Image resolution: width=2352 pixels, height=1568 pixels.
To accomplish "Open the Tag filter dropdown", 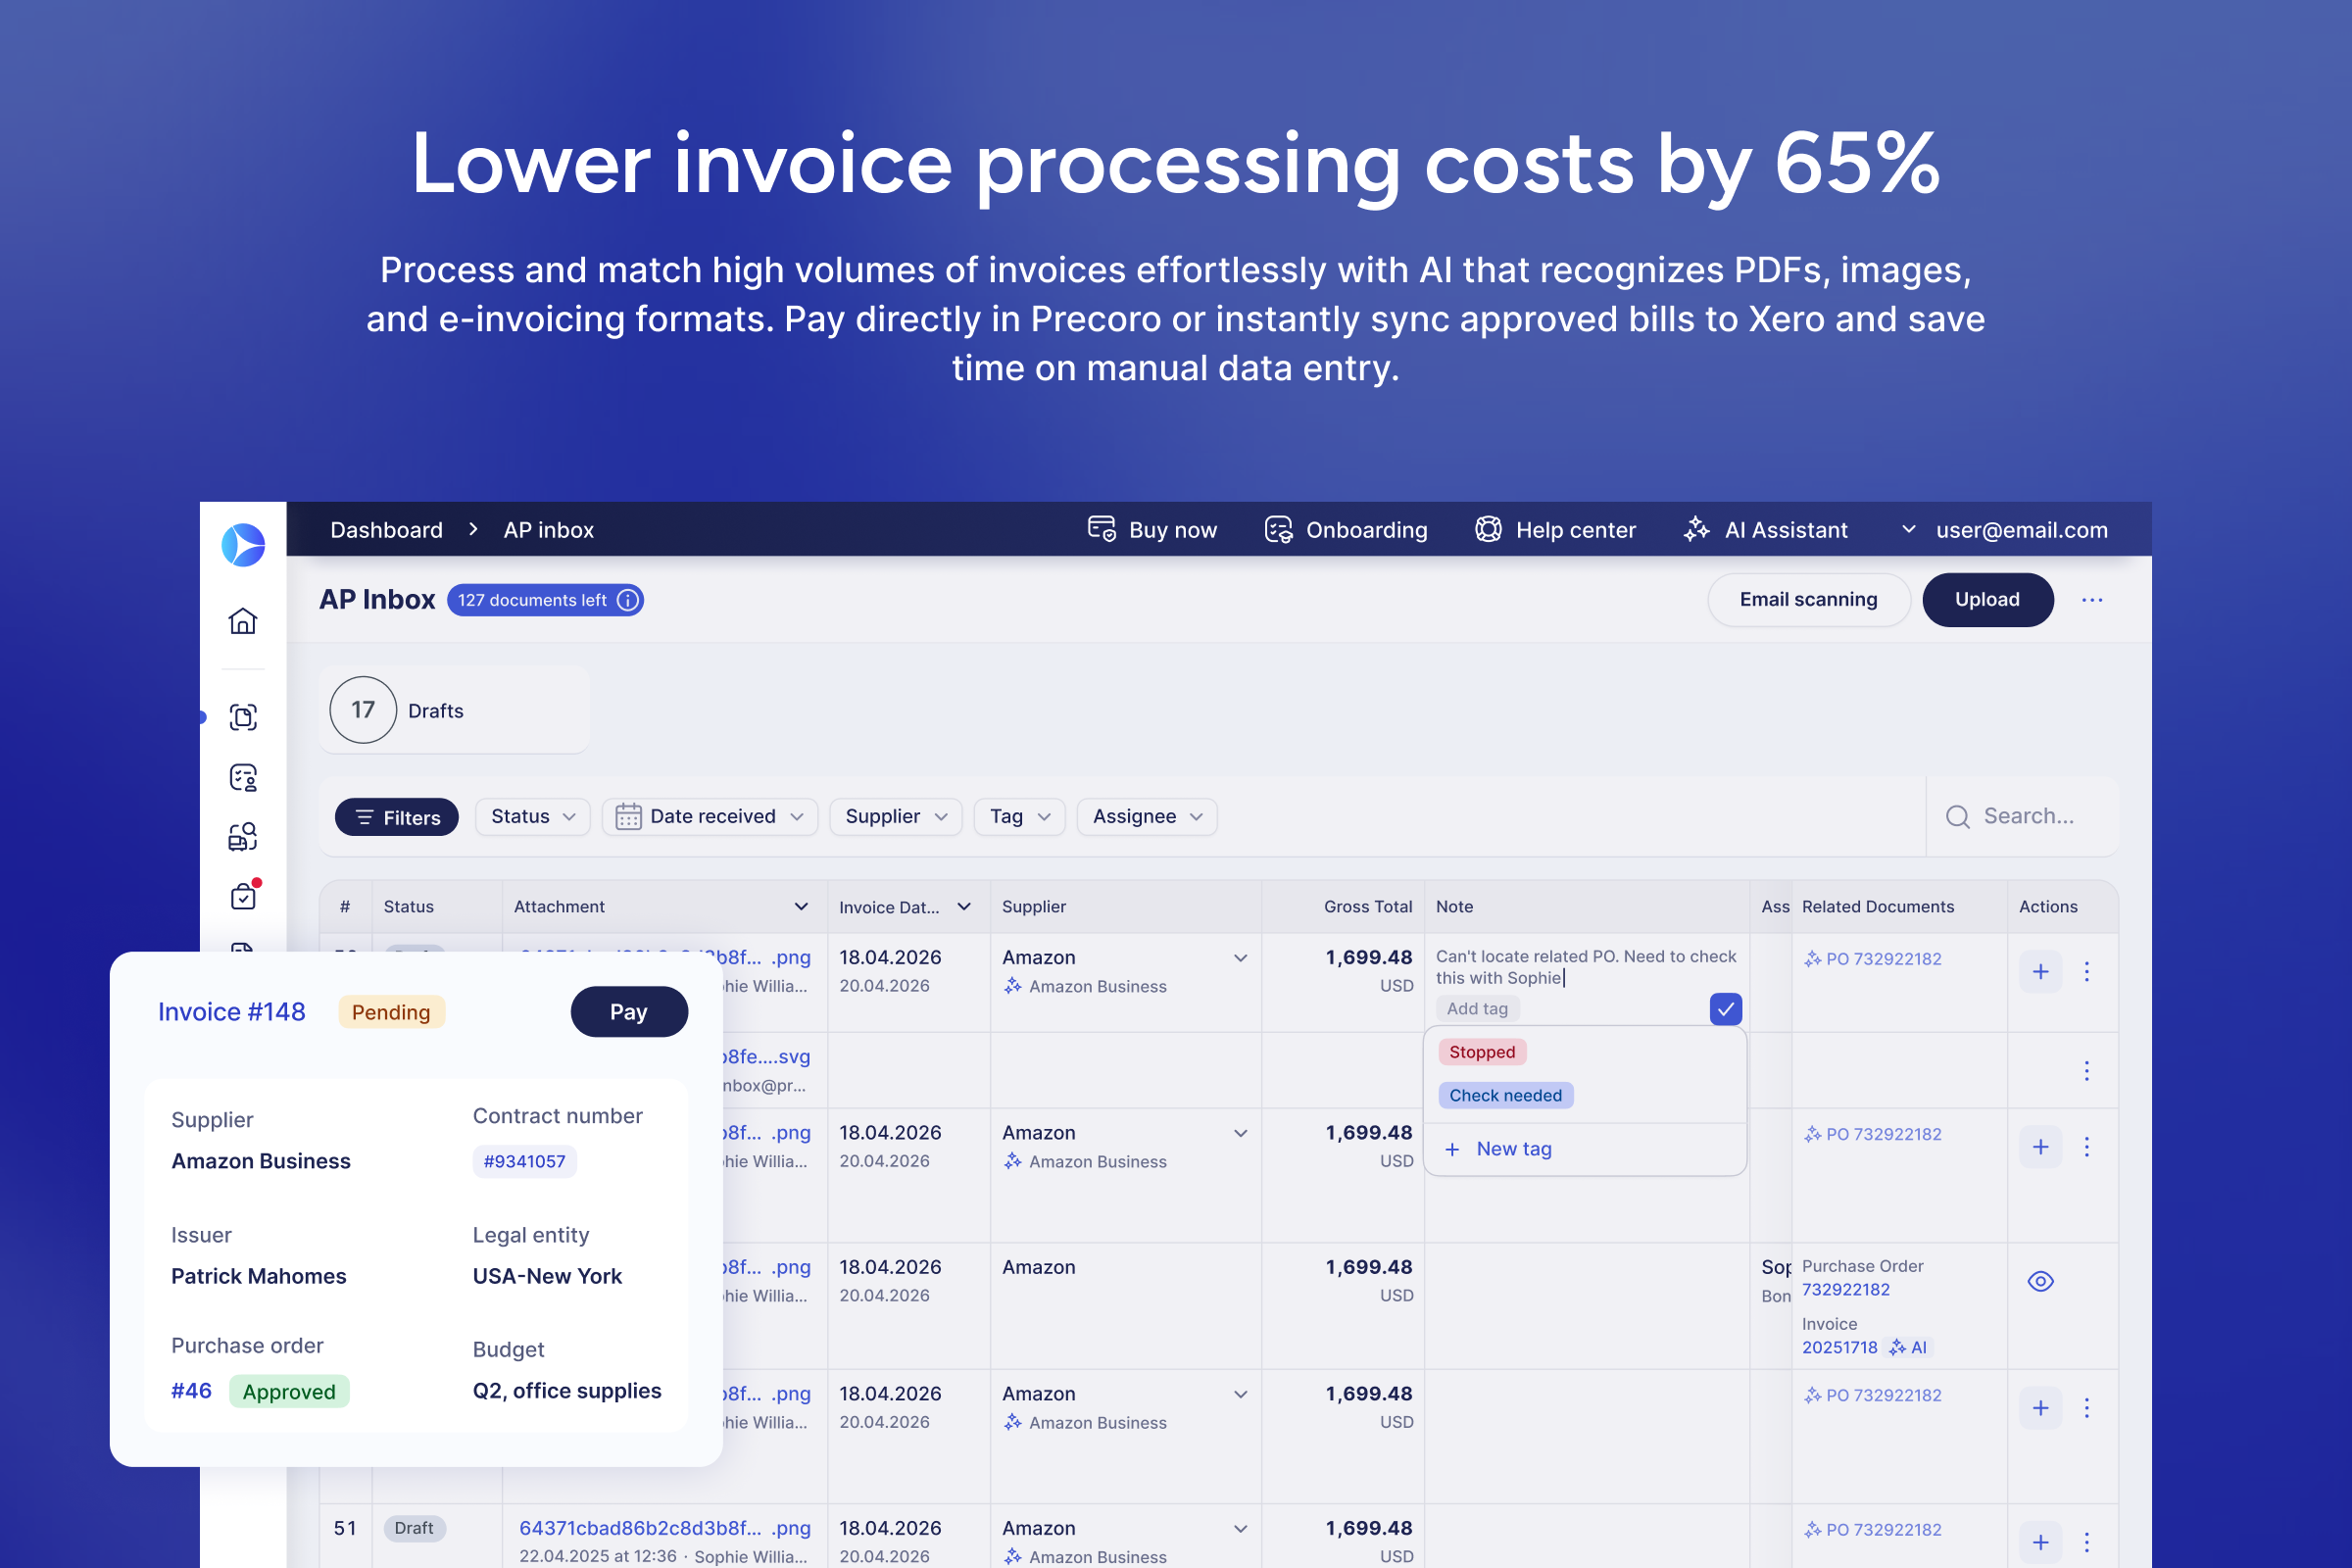I will 1019,817.
